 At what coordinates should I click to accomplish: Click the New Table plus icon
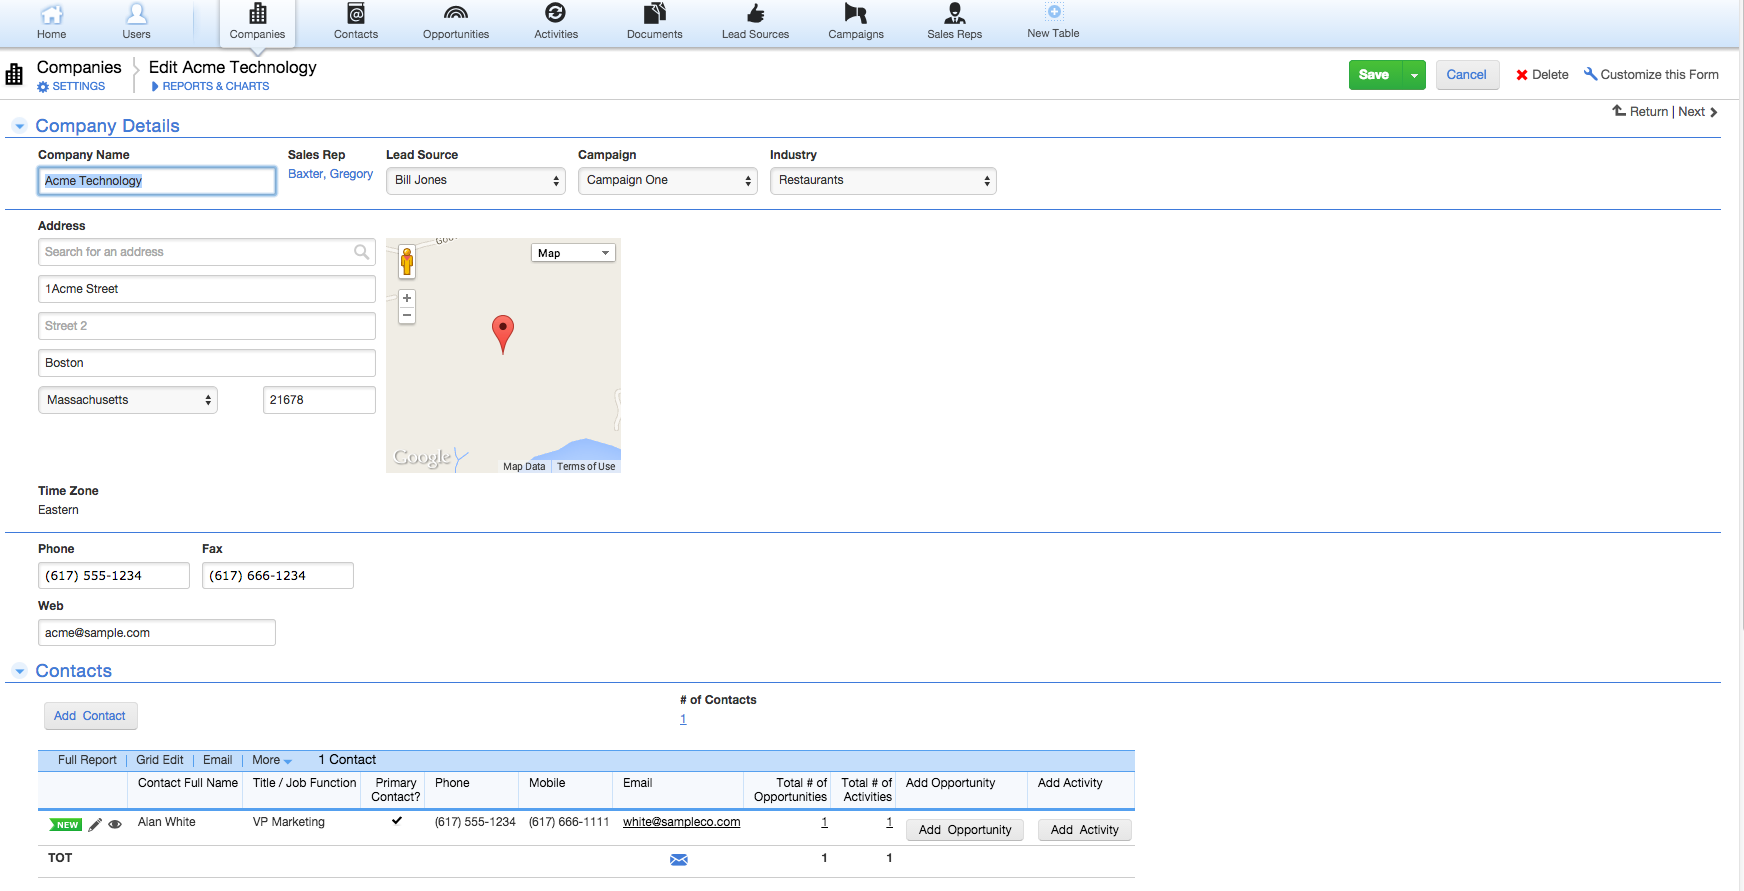click(1054, 12)
